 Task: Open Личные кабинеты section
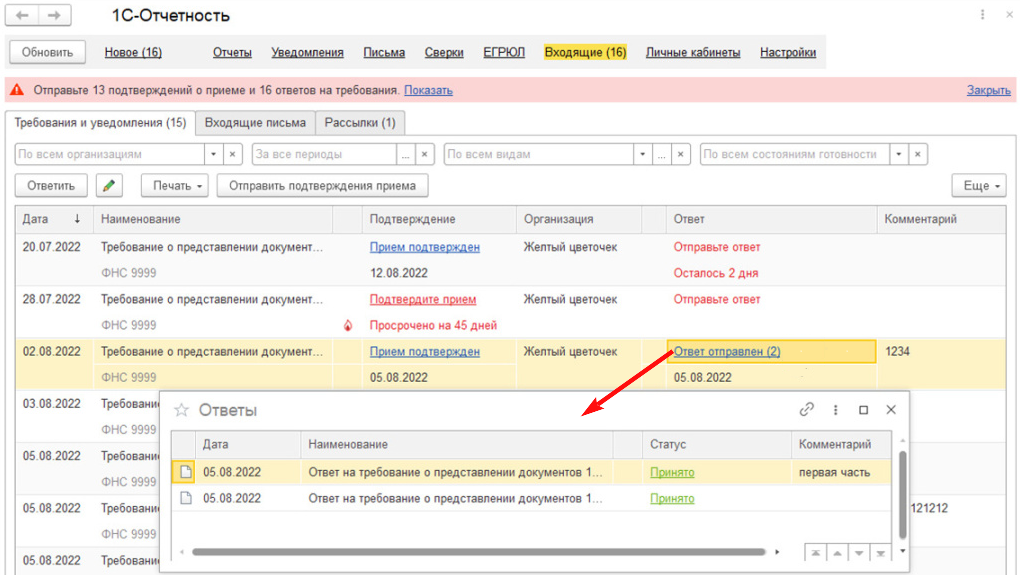[693, 52]
